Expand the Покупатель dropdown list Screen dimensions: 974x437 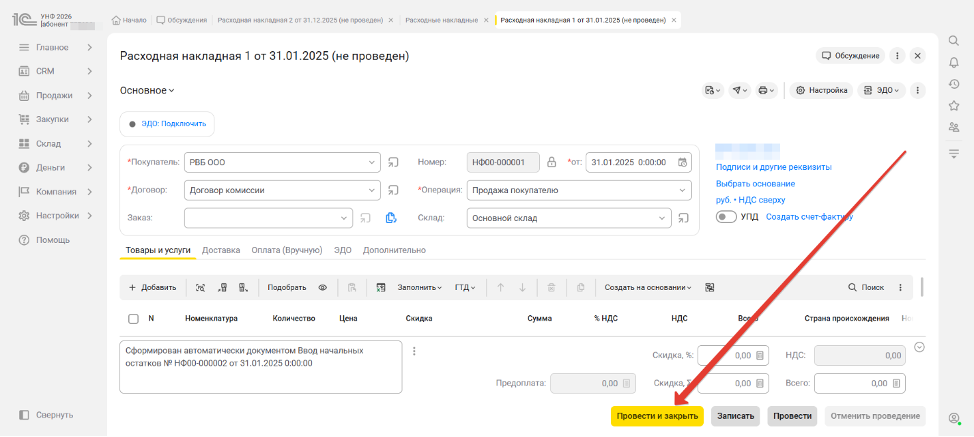tap(372, 162)
